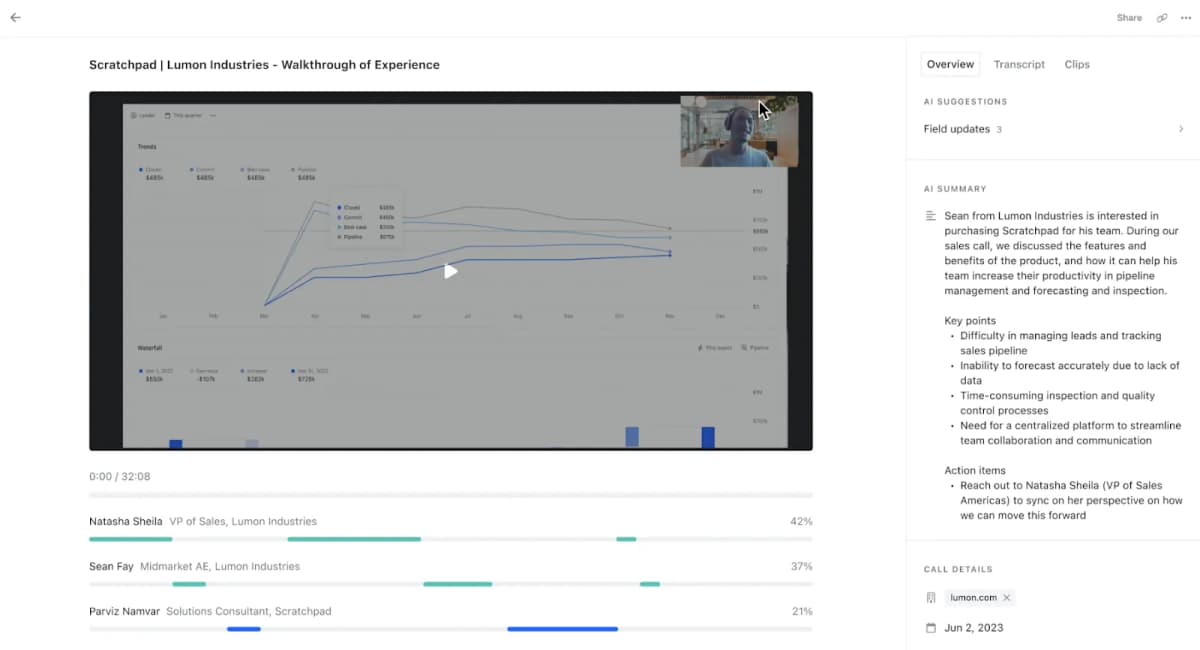
Task: Jump to Parviz Namvar's first blue segment
Action: click(x=244, y=629)
